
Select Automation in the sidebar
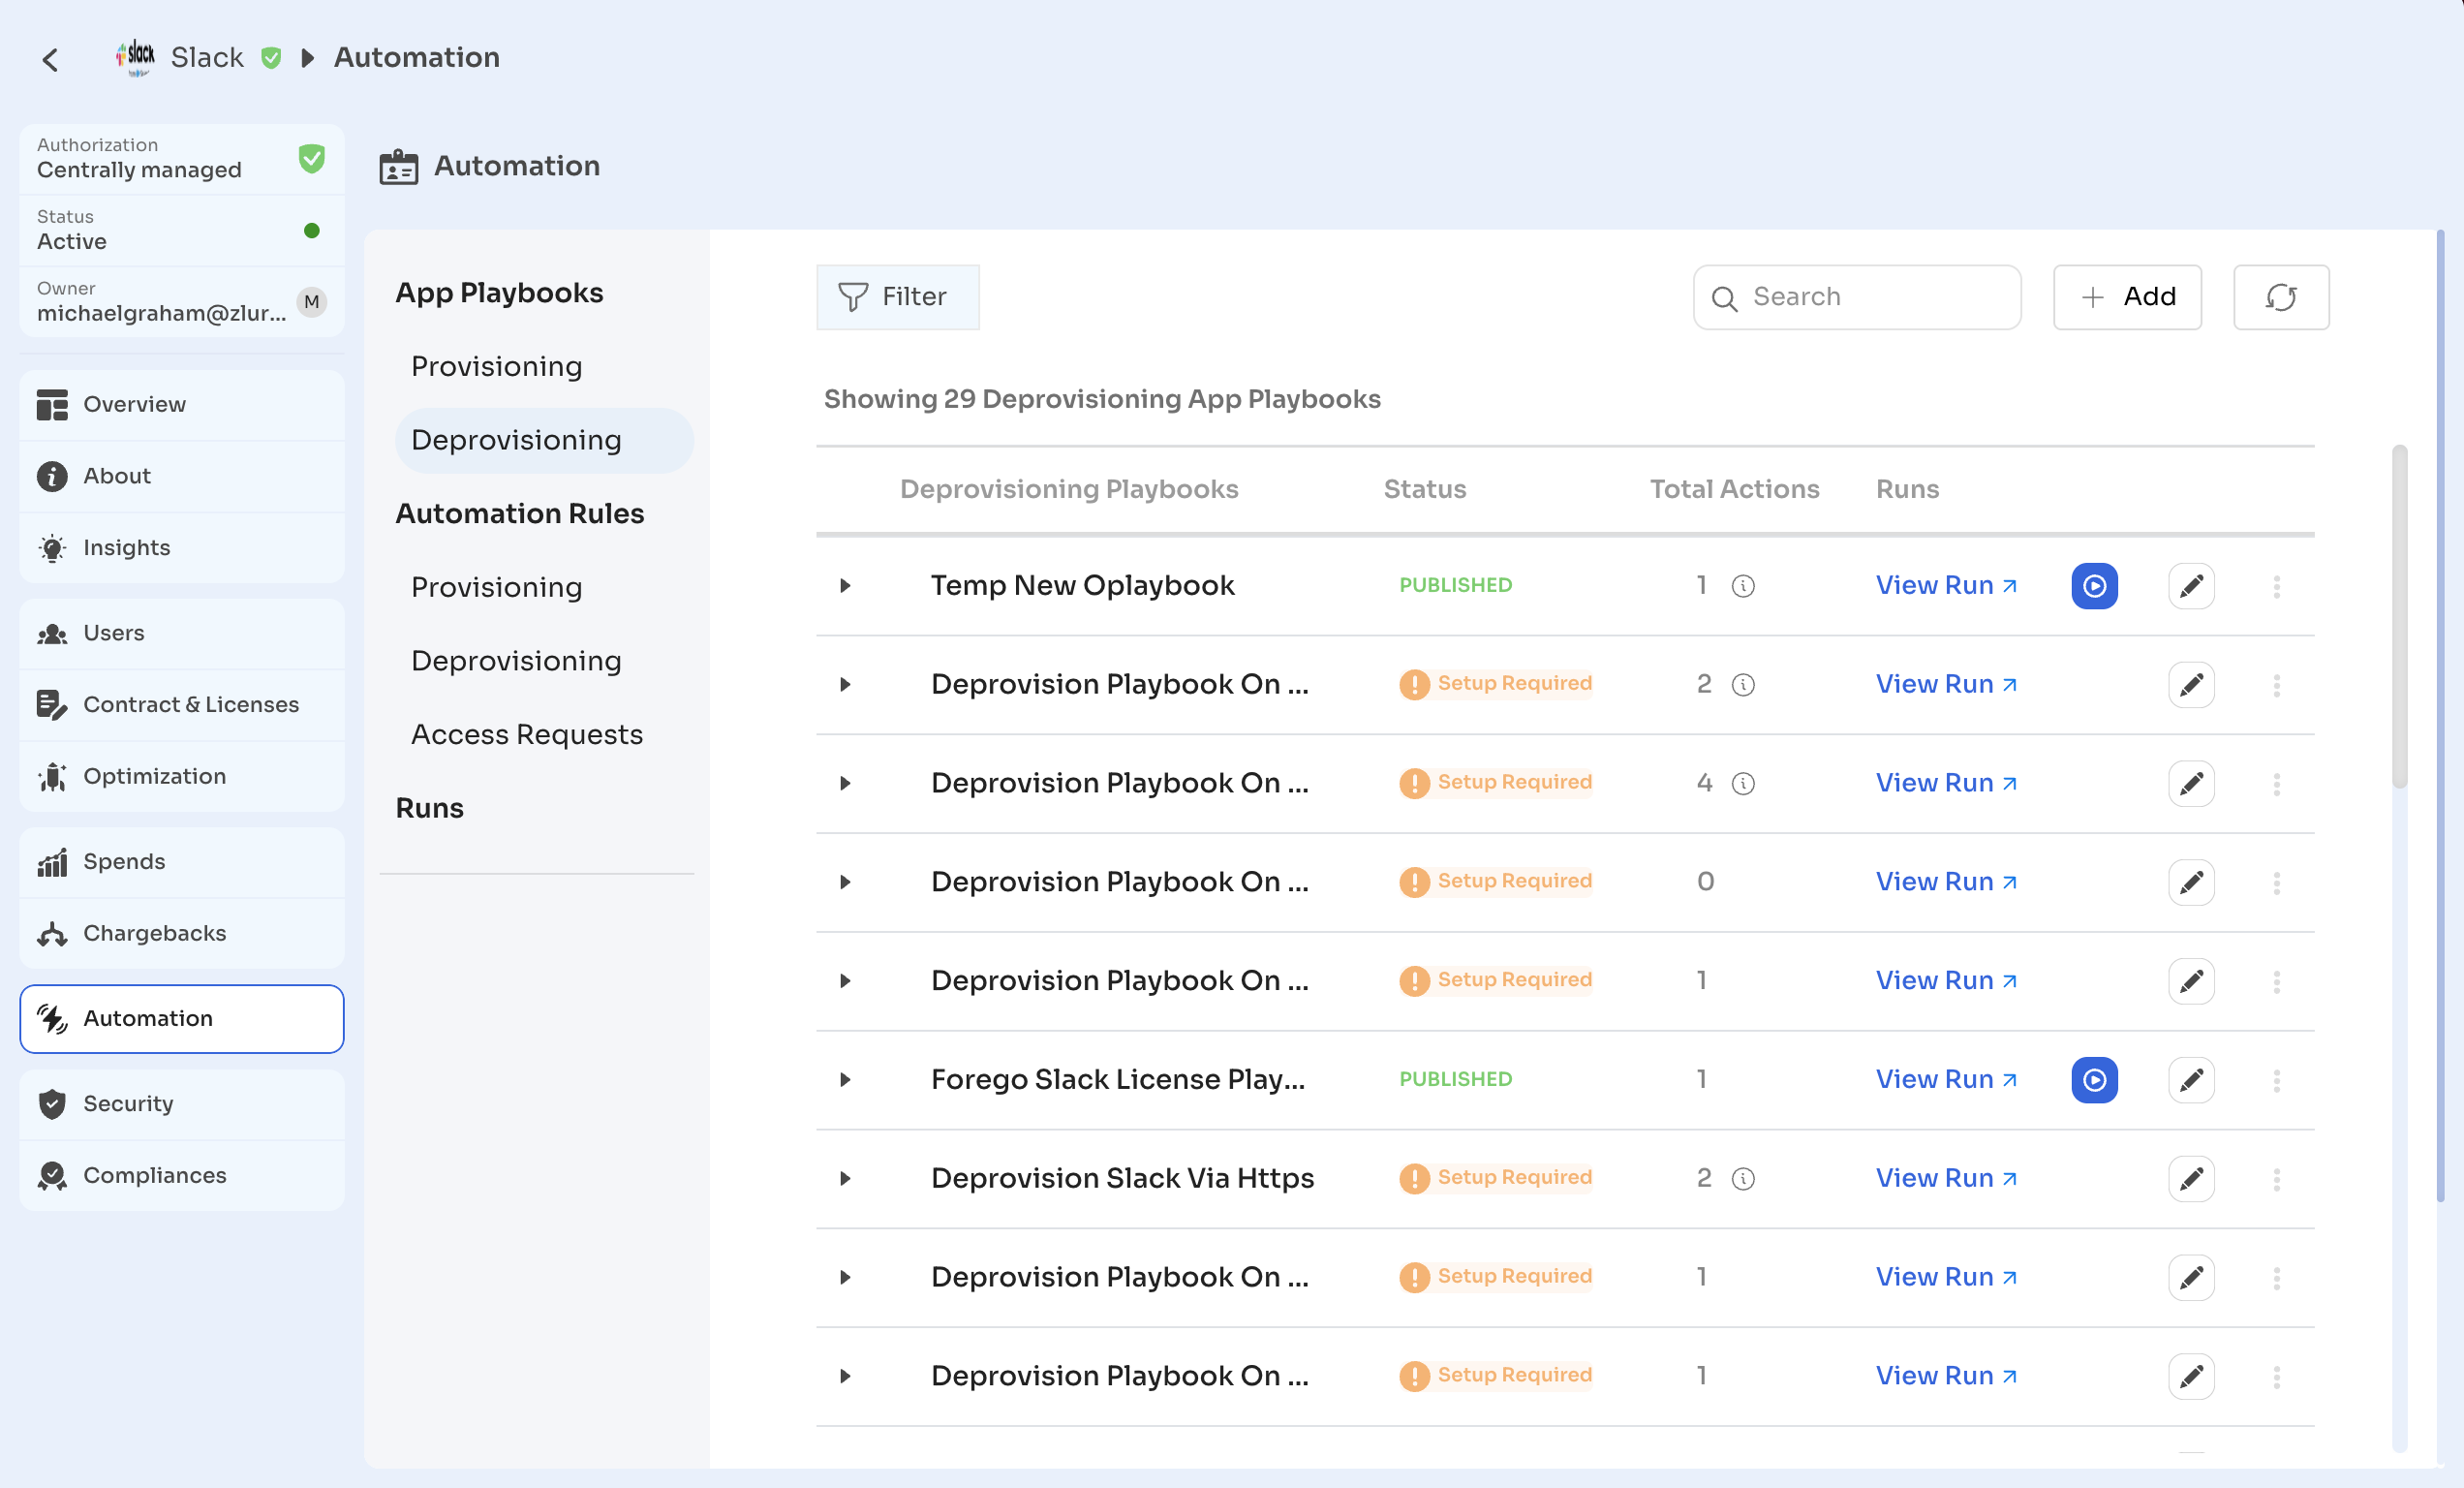coord(181,1019)
